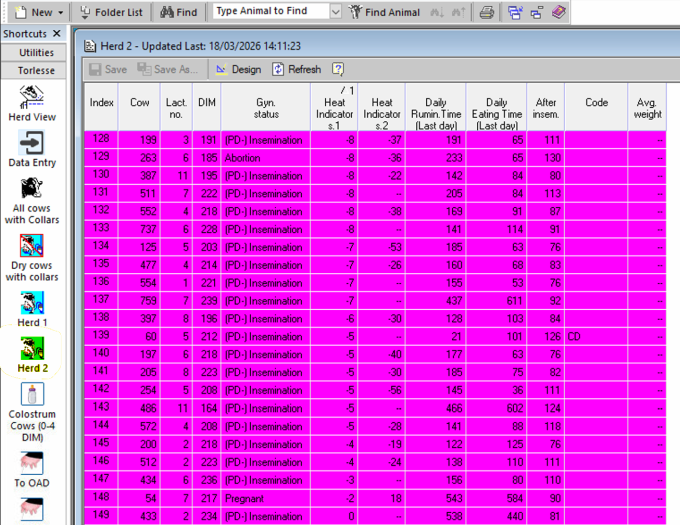Click the Find binoculars button
This screenshot has height=525, width=680.
[x=178, y=12]
